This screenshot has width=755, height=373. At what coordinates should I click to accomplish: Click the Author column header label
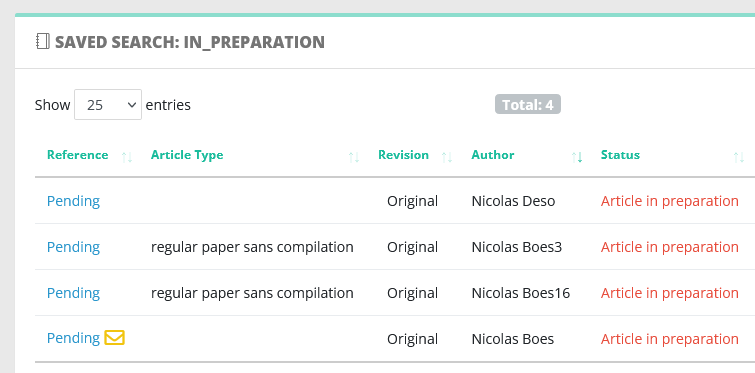pyautogui.click(x=493, y=155)
